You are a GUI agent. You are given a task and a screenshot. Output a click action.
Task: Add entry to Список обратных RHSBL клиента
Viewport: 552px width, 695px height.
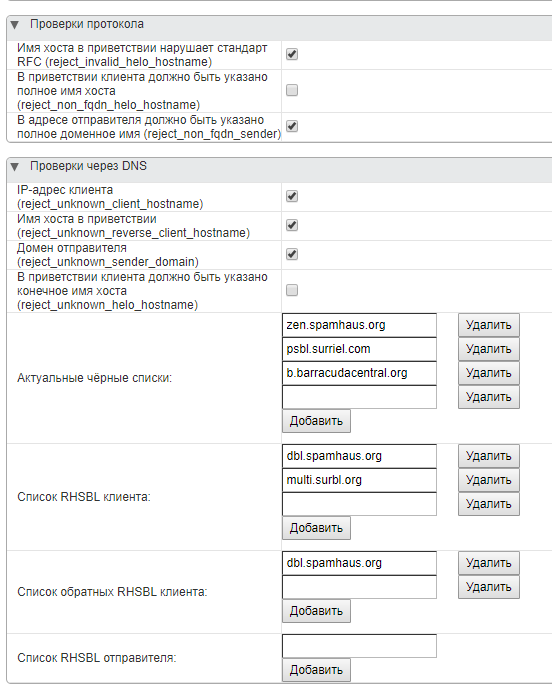(316, 611)
